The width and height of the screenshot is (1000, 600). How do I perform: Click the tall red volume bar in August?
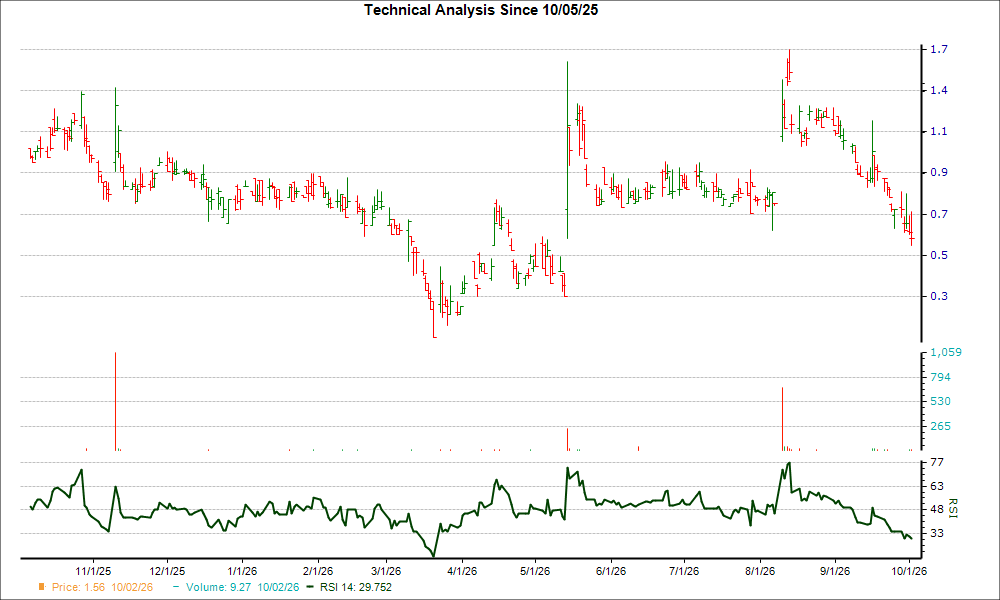(783, 419)
